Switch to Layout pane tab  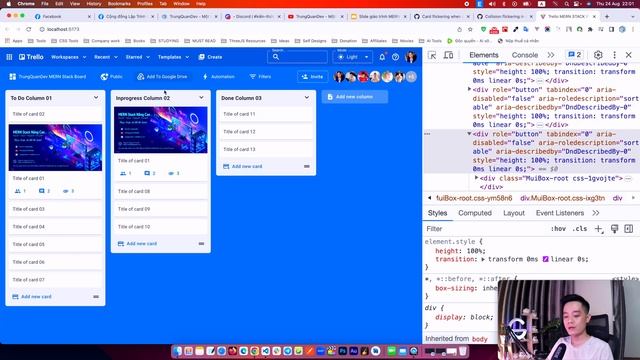(x=514, y=213)
